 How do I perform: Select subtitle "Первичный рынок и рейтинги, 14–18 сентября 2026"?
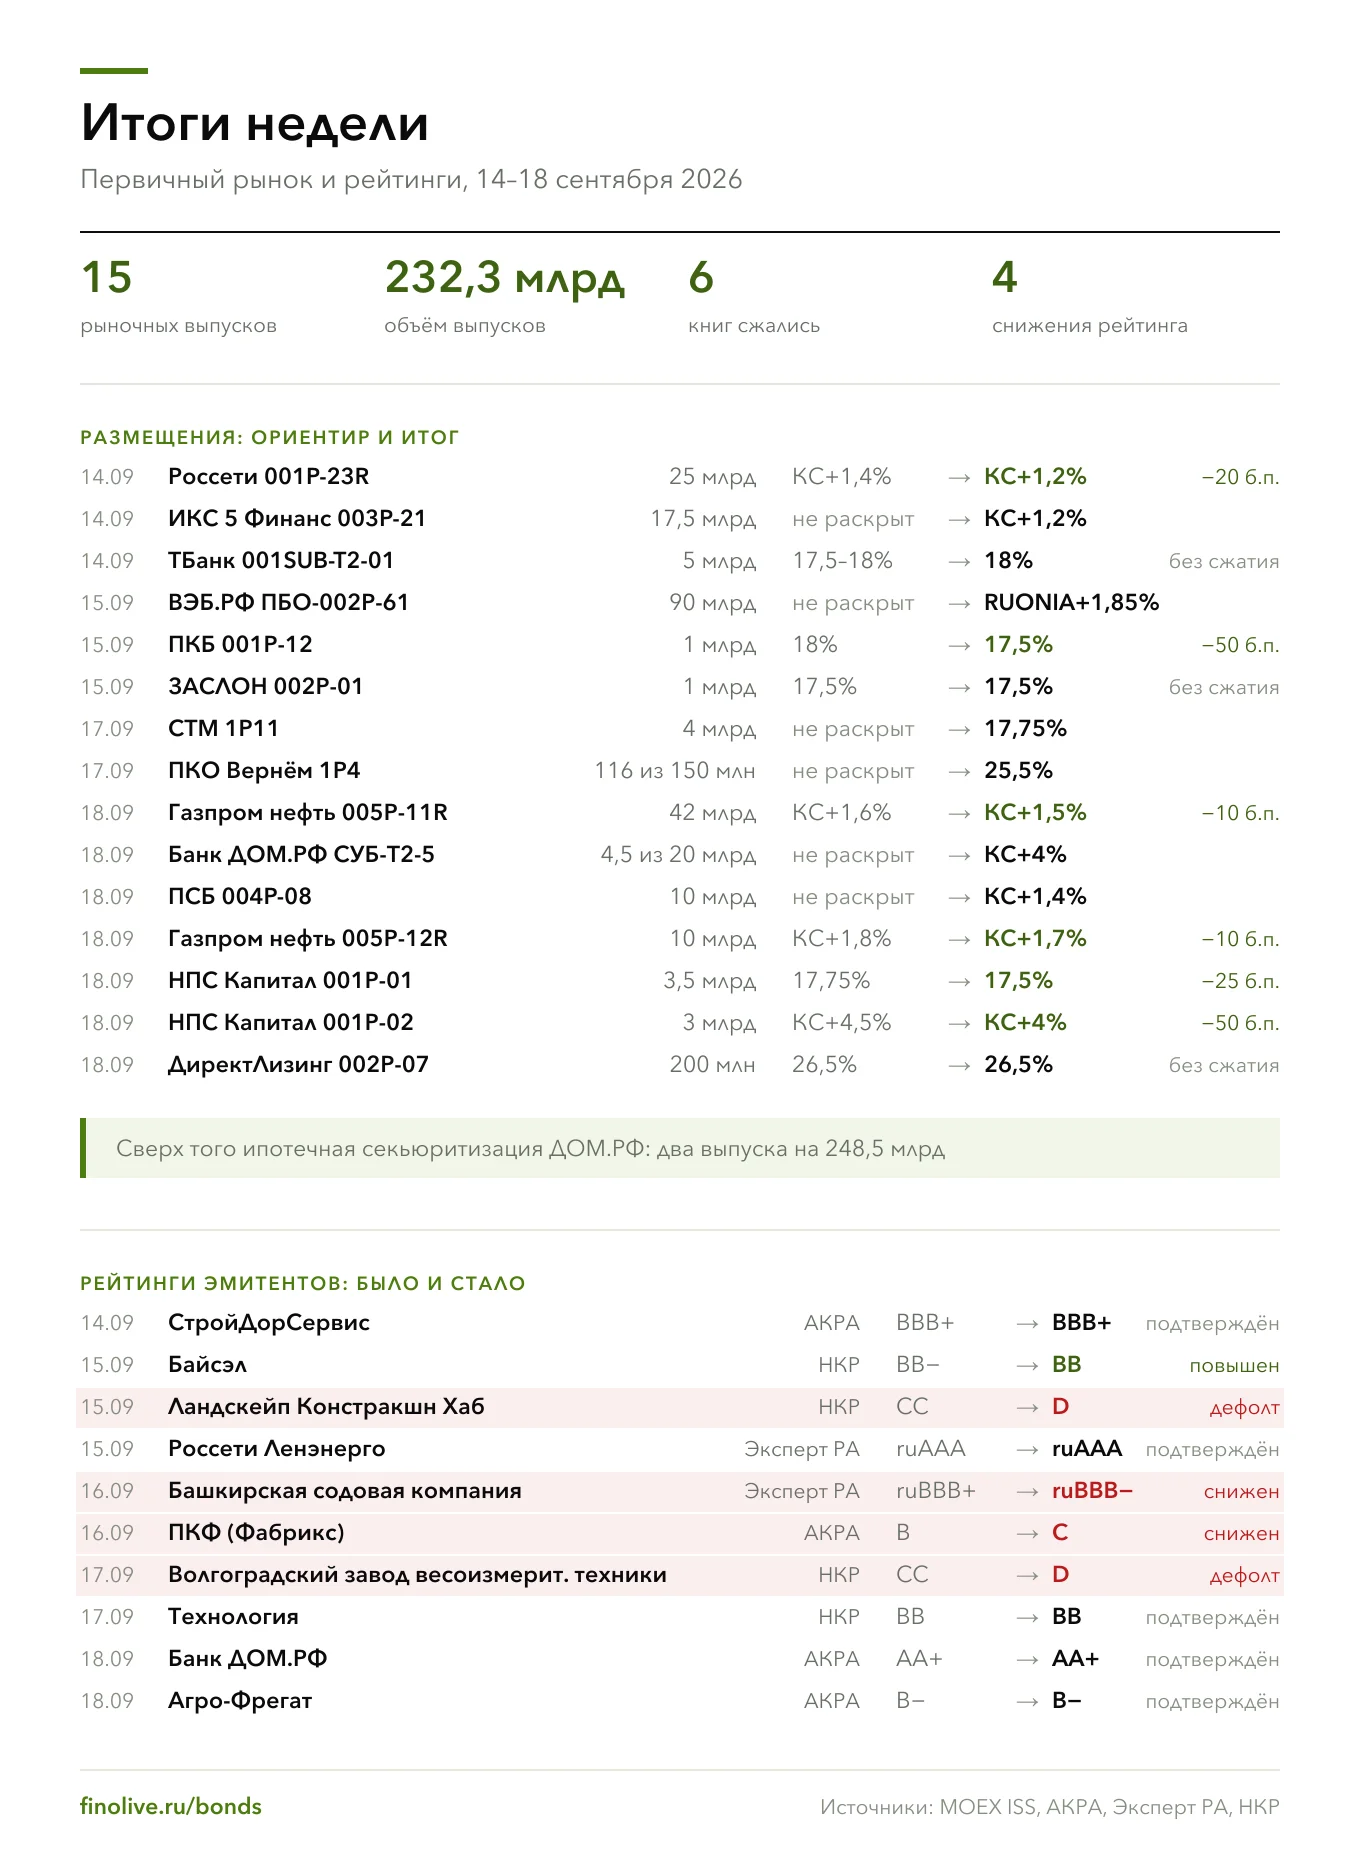pos(411,180)
